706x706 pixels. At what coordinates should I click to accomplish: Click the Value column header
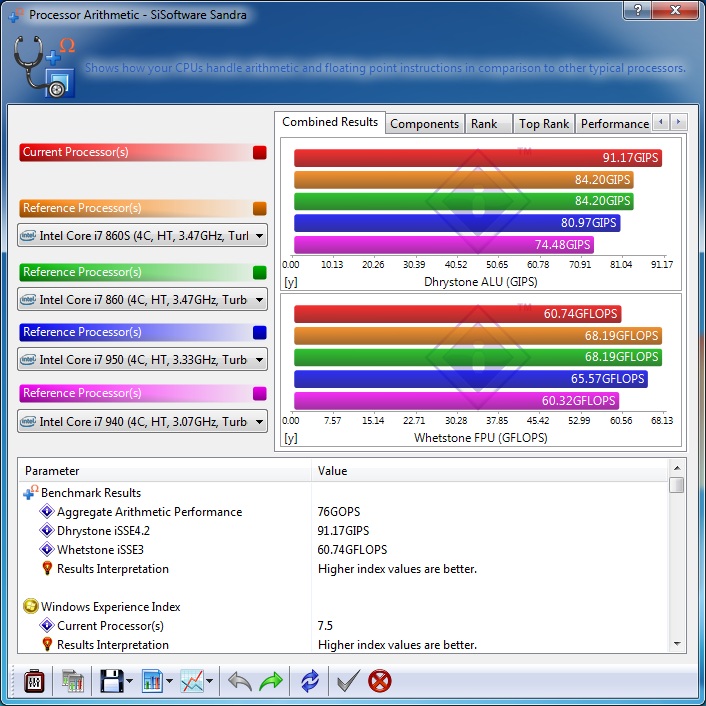(x=489, y=471)
